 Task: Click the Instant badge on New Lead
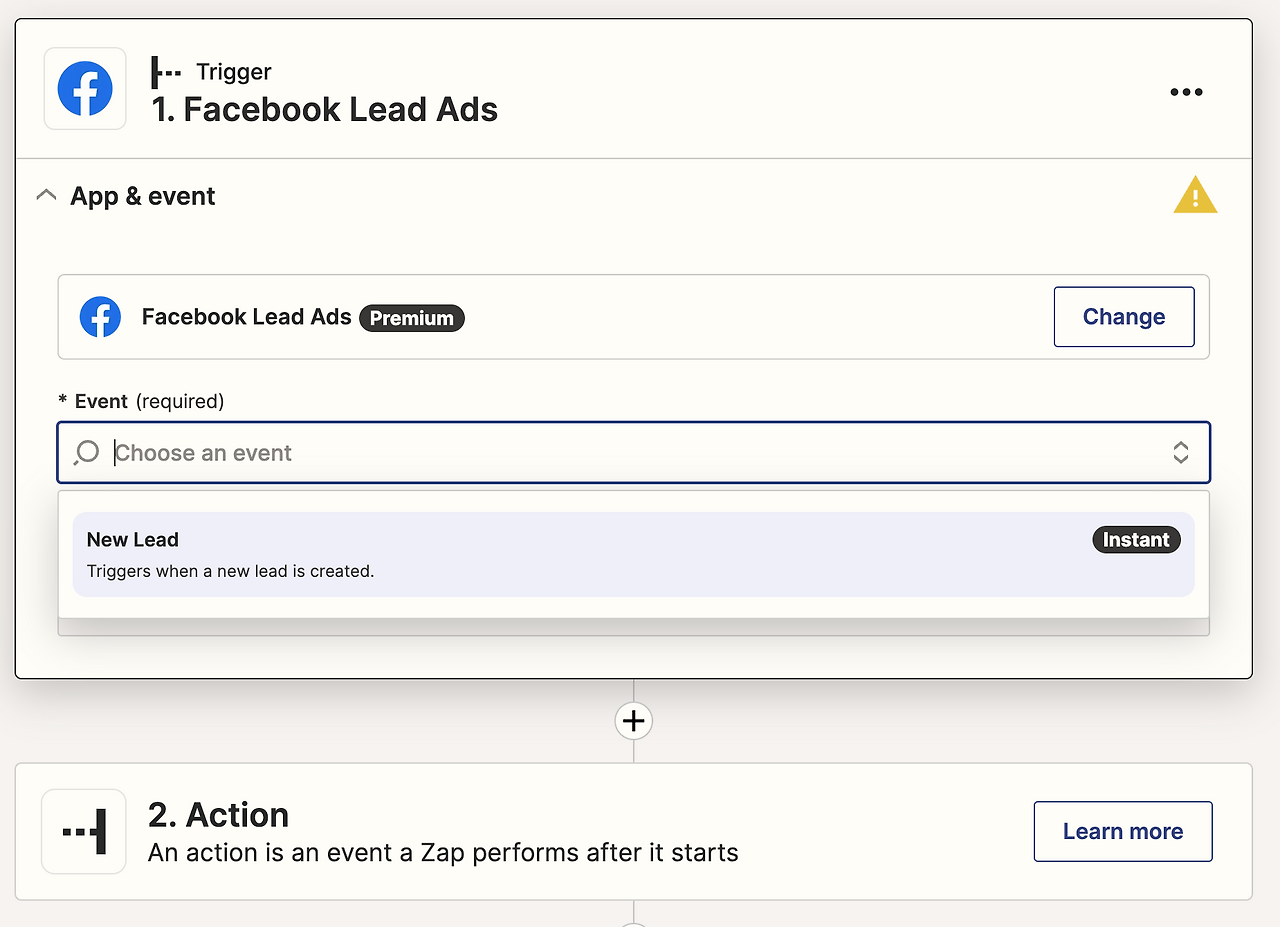(1136, 540)
